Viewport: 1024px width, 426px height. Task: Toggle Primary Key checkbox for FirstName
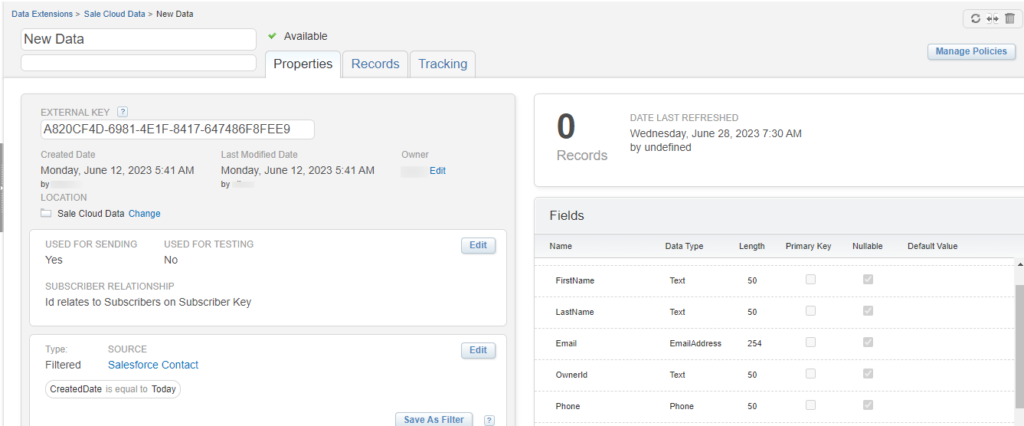click(810, 280)
